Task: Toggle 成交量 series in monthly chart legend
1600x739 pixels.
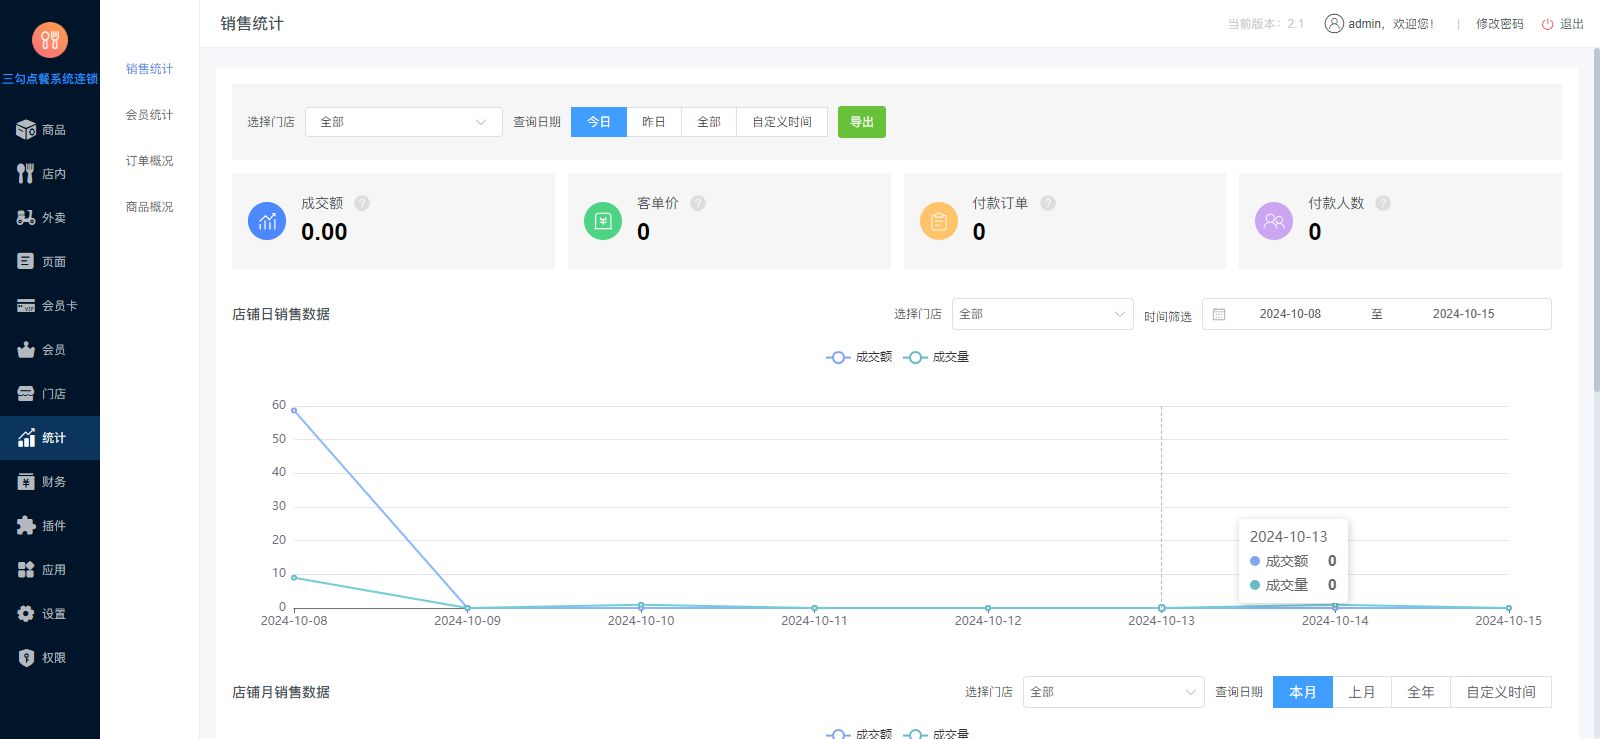Action: [x=936, y=733]
